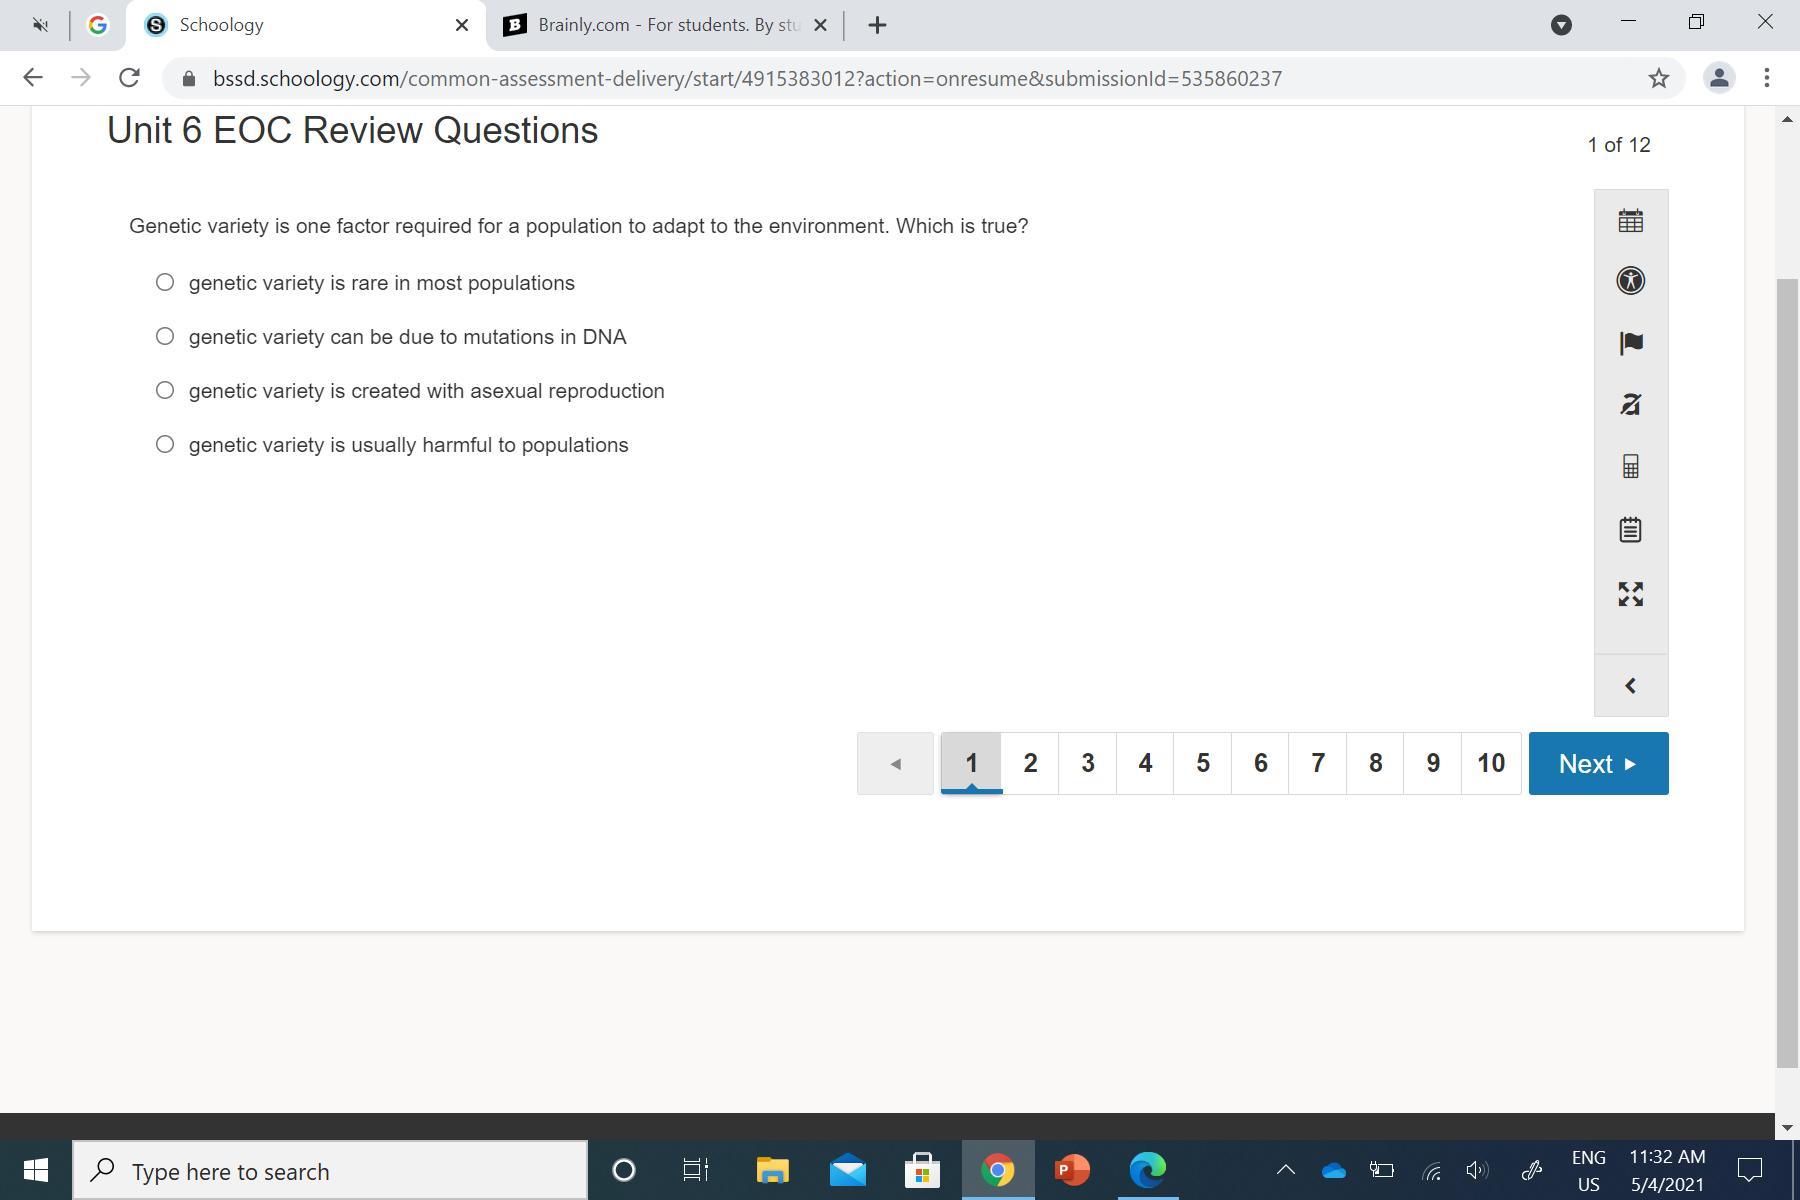Click the page vertical scrollbar thumb
This screenshot has height=1200, width=1800.
(x=1786, y=670)
